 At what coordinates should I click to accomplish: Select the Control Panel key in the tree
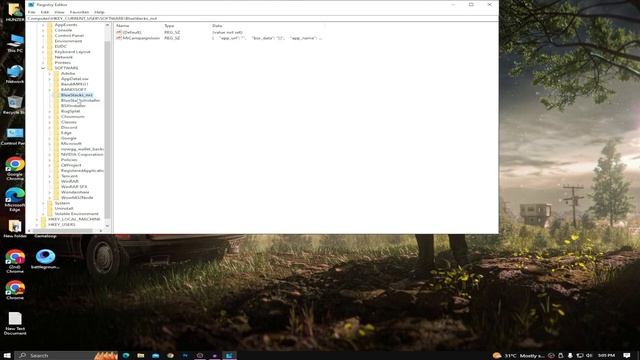tap(69, 36)
